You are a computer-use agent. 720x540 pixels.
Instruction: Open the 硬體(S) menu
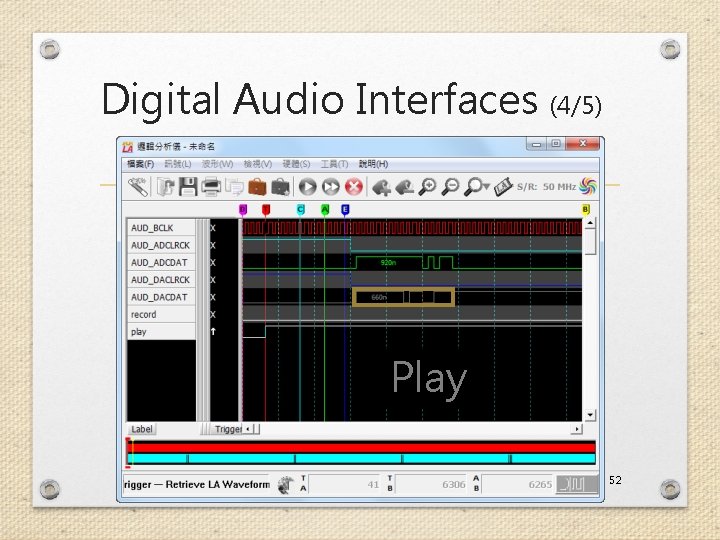pos(296,164)
